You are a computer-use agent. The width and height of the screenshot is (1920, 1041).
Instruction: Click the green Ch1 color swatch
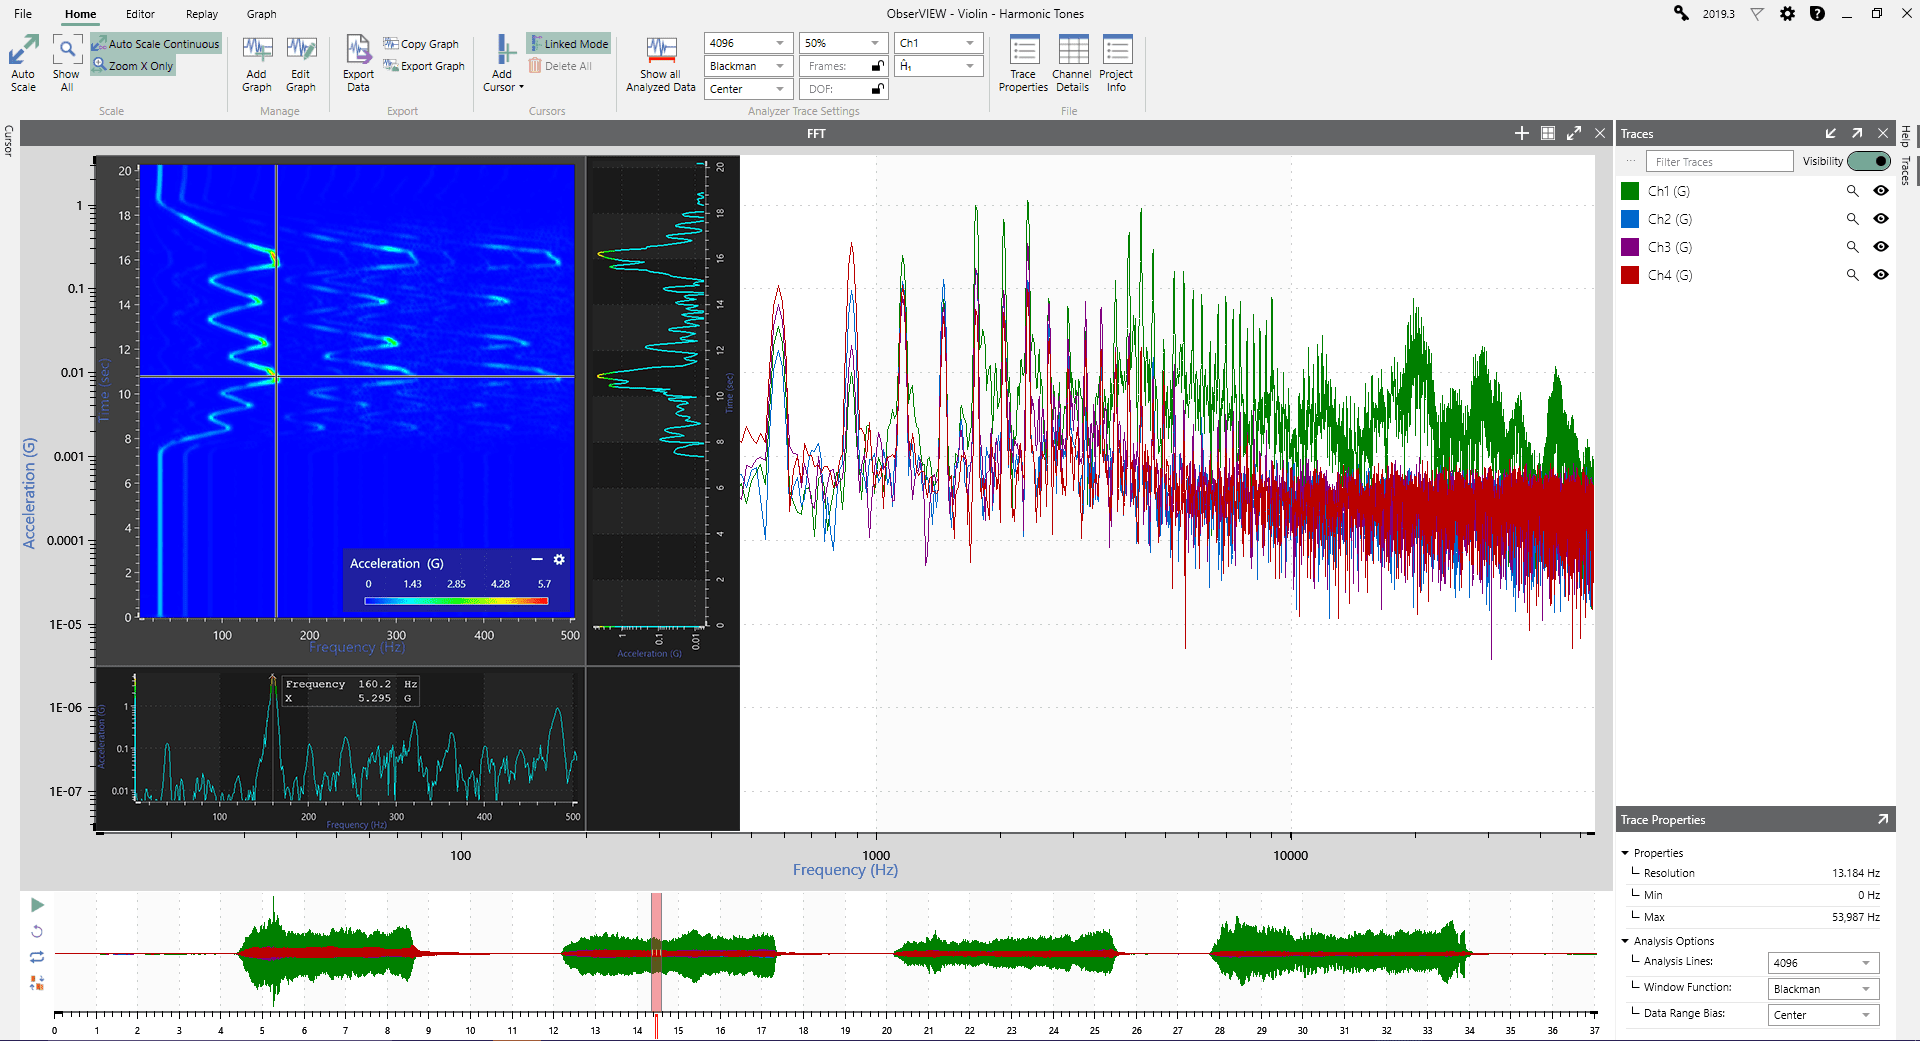pyautogui.click(x=1630, y=191)
